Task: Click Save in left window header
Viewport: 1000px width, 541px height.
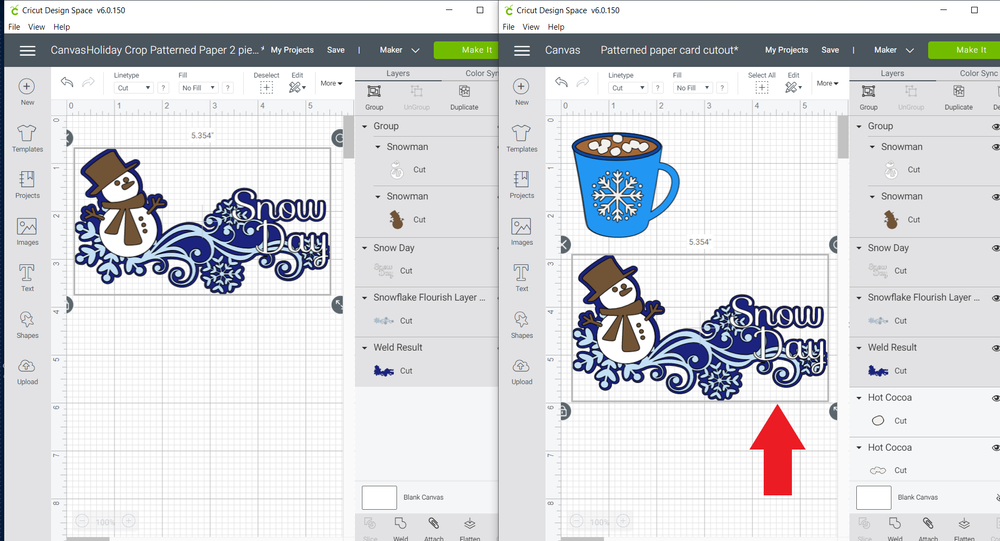Action: [336, 50]
